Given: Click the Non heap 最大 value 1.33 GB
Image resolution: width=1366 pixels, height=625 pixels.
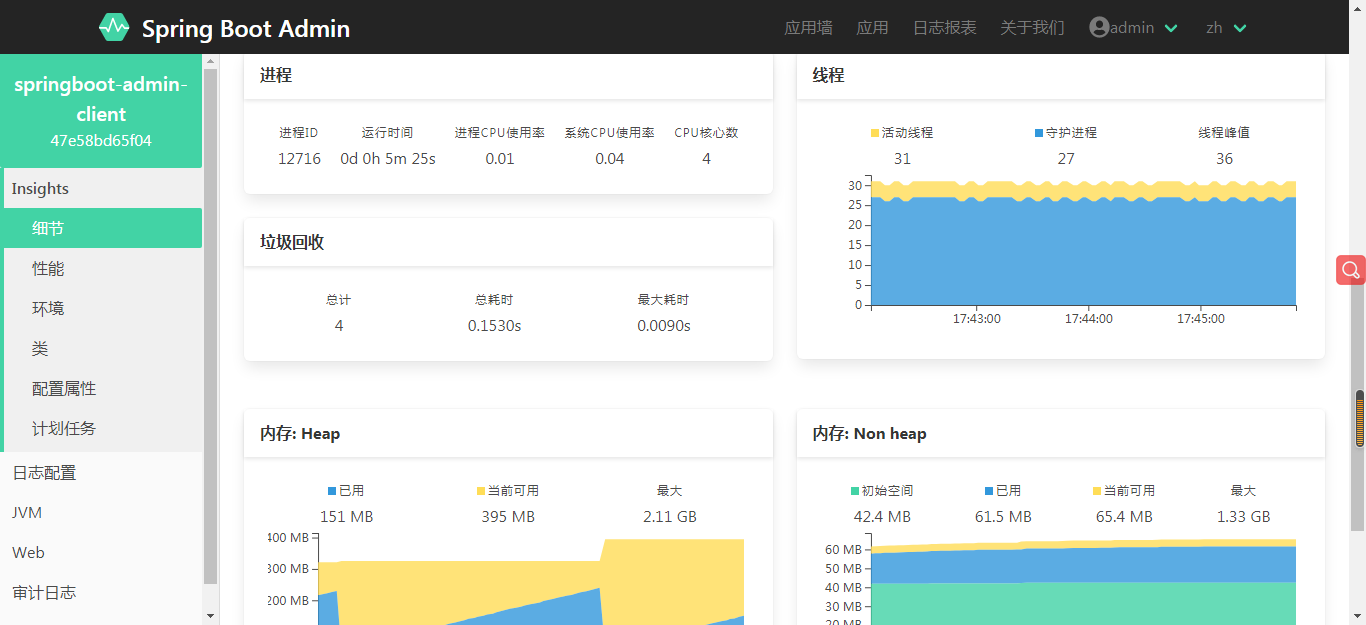Looking at the screenshot, I should click(x=1243, y=516).
